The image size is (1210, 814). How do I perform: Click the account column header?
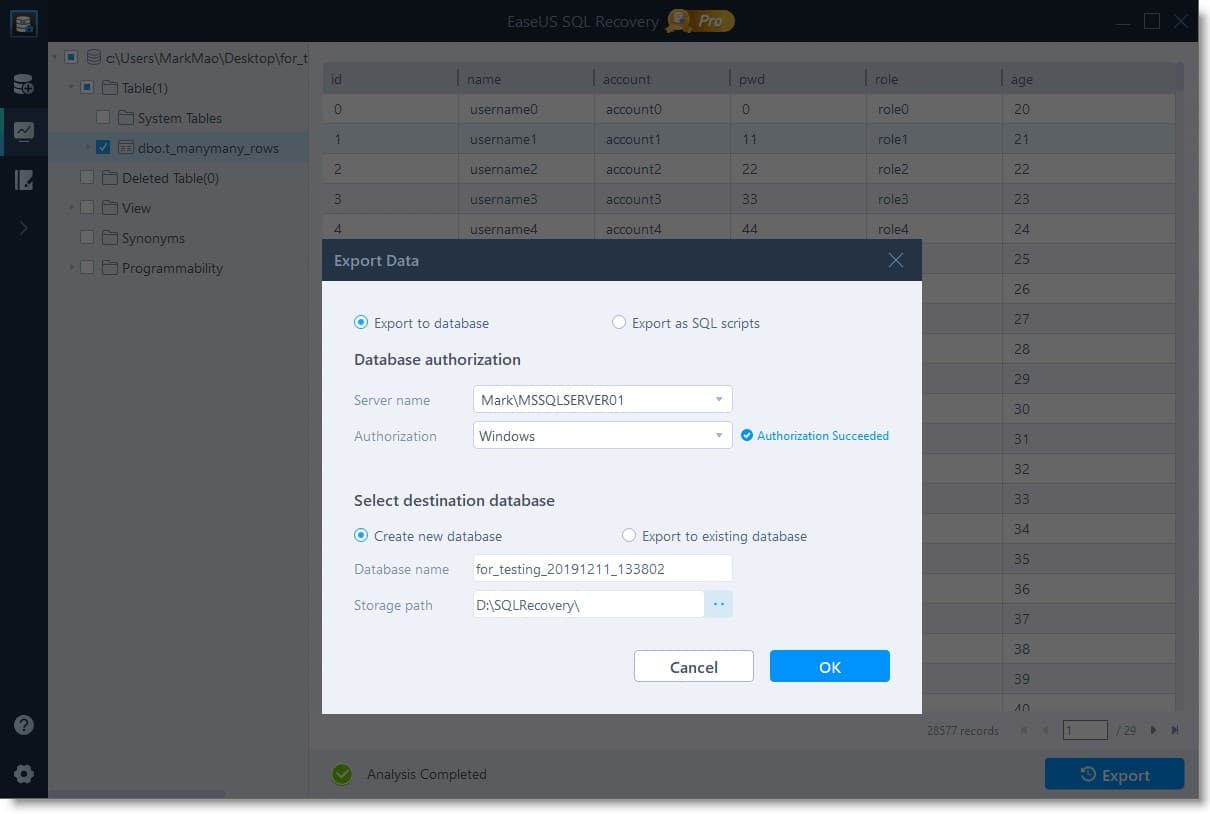(662, 79)
